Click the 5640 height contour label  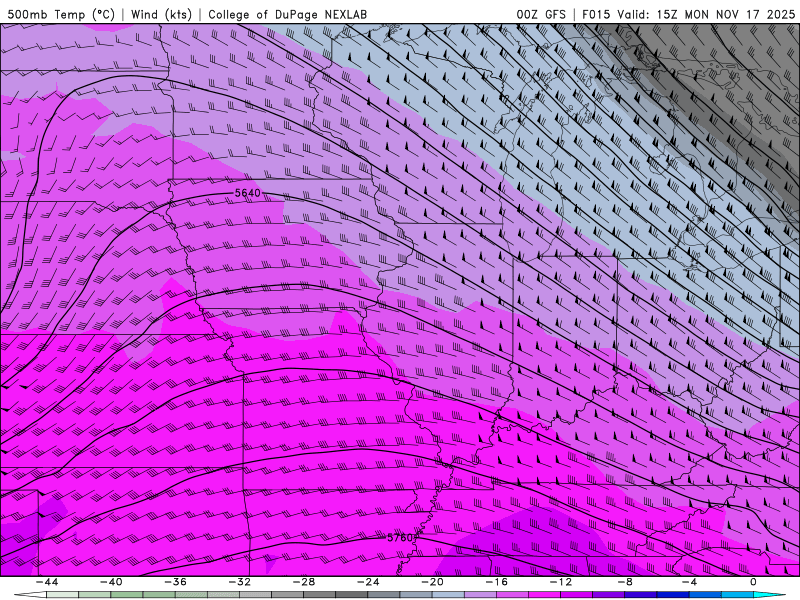coord(247,193)
